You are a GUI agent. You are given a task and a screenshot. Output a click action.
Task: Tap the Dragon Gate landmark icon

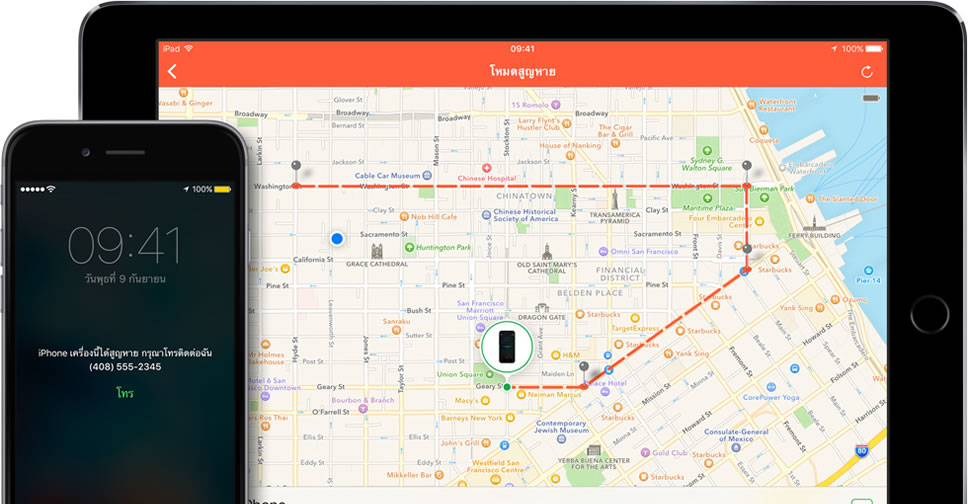541,308
